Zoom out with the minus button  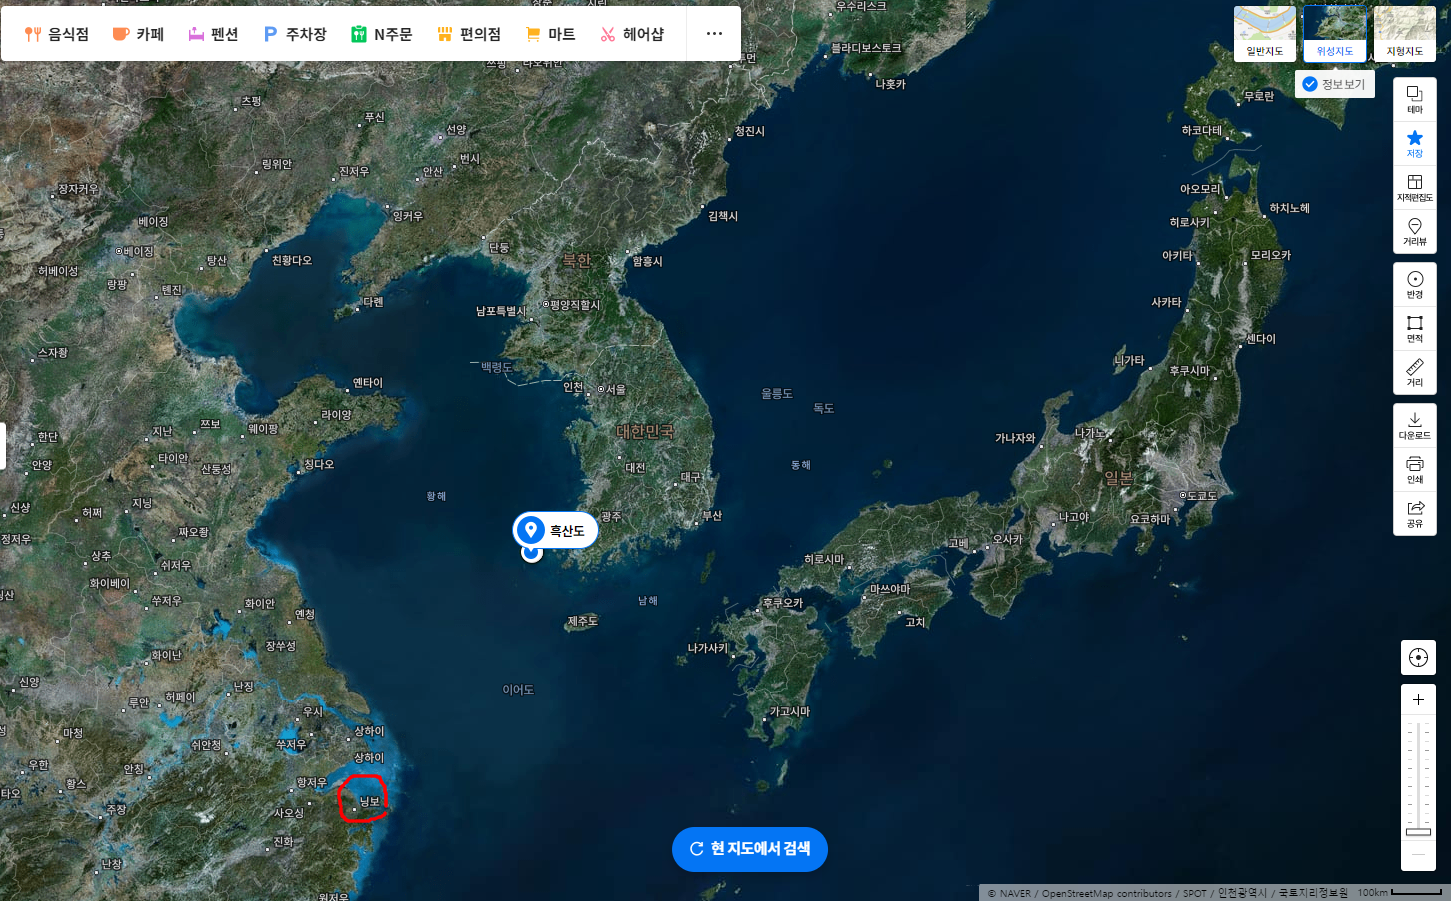1418,855
